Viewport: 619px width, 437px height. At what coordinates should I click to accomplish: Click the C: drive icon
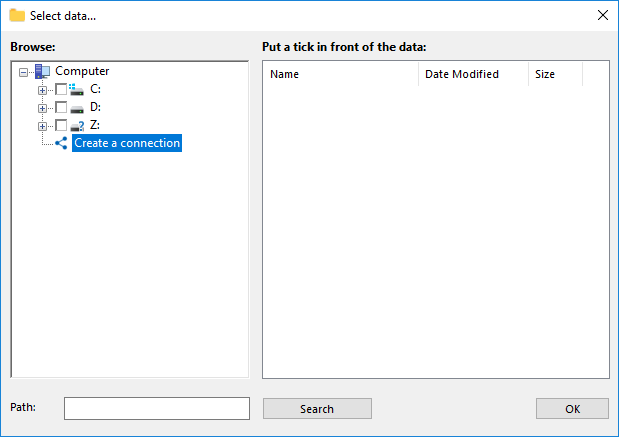point(77,89)
